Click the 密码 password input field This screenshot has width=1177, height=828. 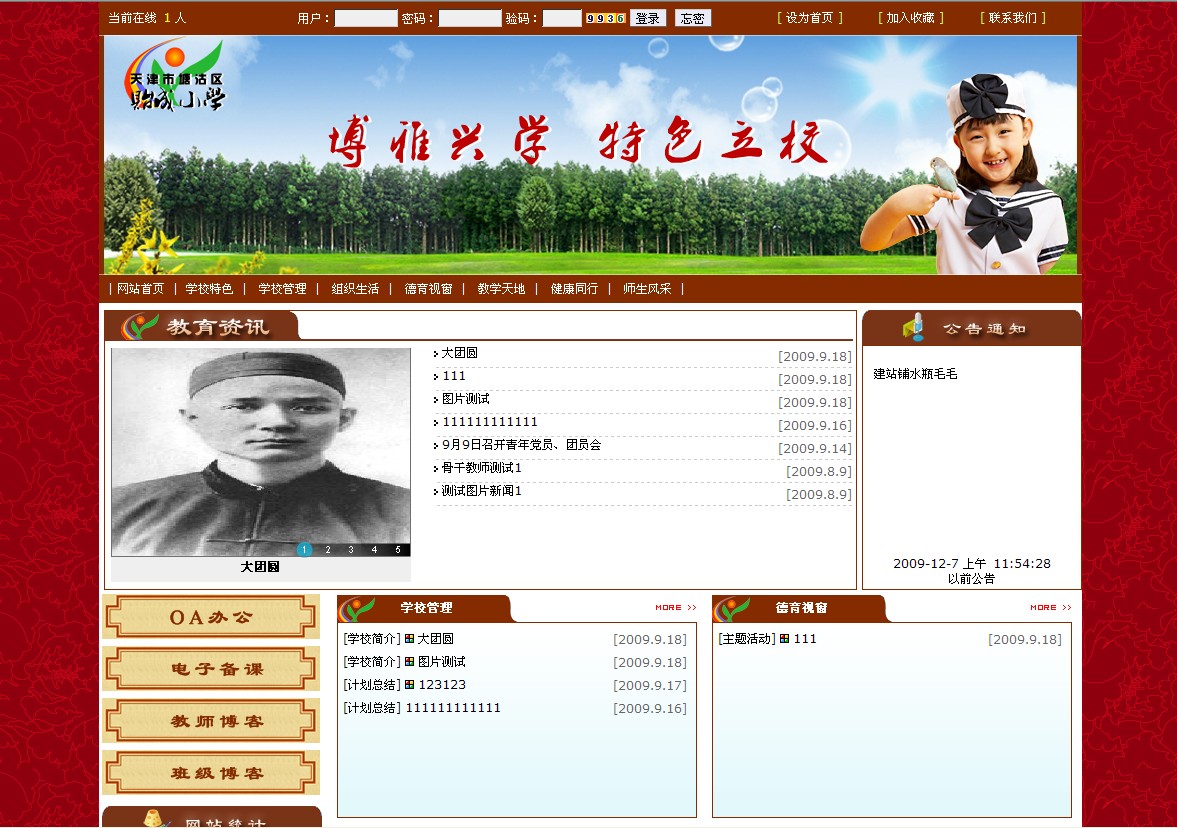(x=469, y=18)
